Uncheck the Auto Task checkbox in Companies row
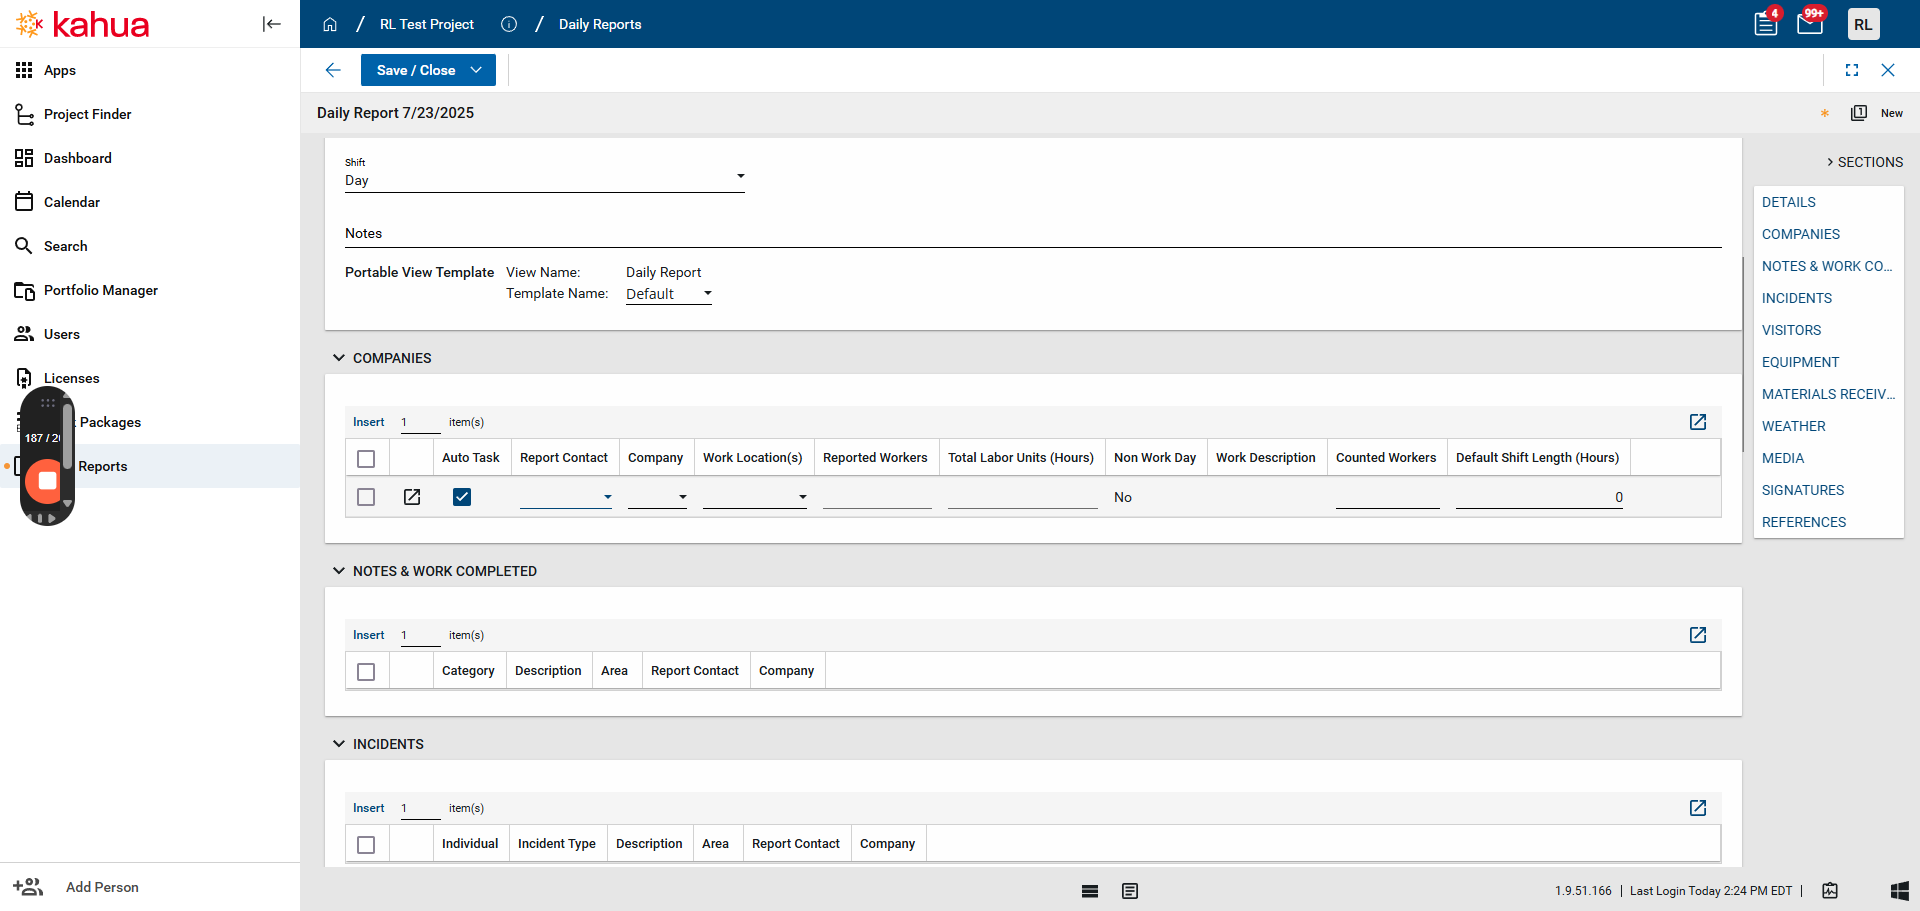Viewport: 1920px width, 911px height. [462, 496]
